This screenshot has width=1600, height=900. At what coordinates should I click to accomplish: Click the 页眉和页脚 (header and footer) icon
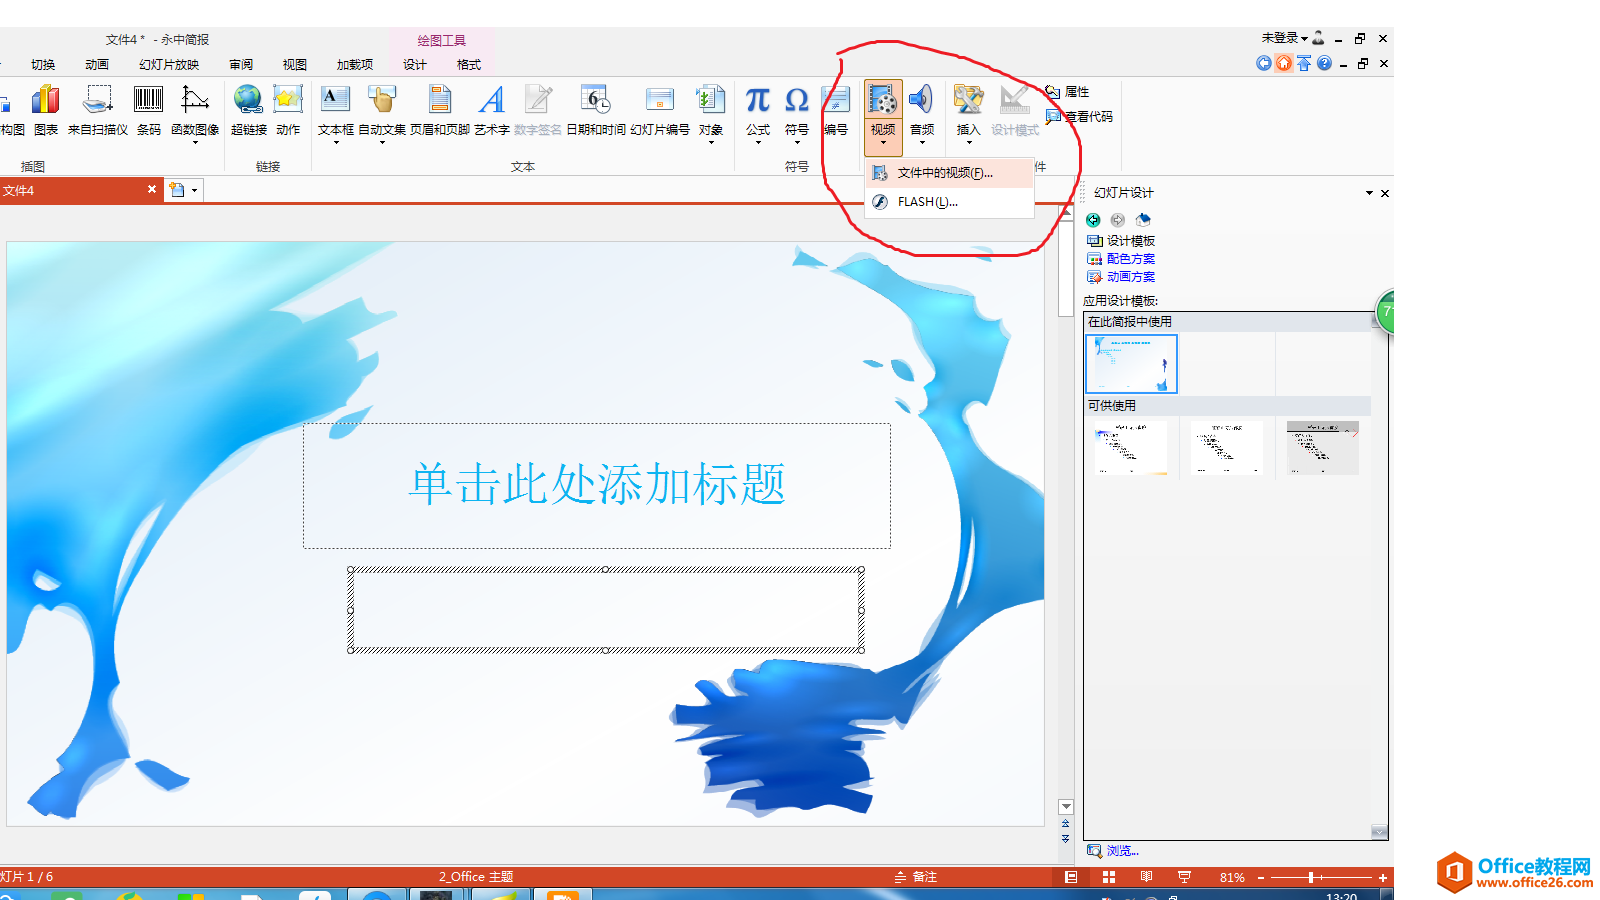[x=440, y=100]
